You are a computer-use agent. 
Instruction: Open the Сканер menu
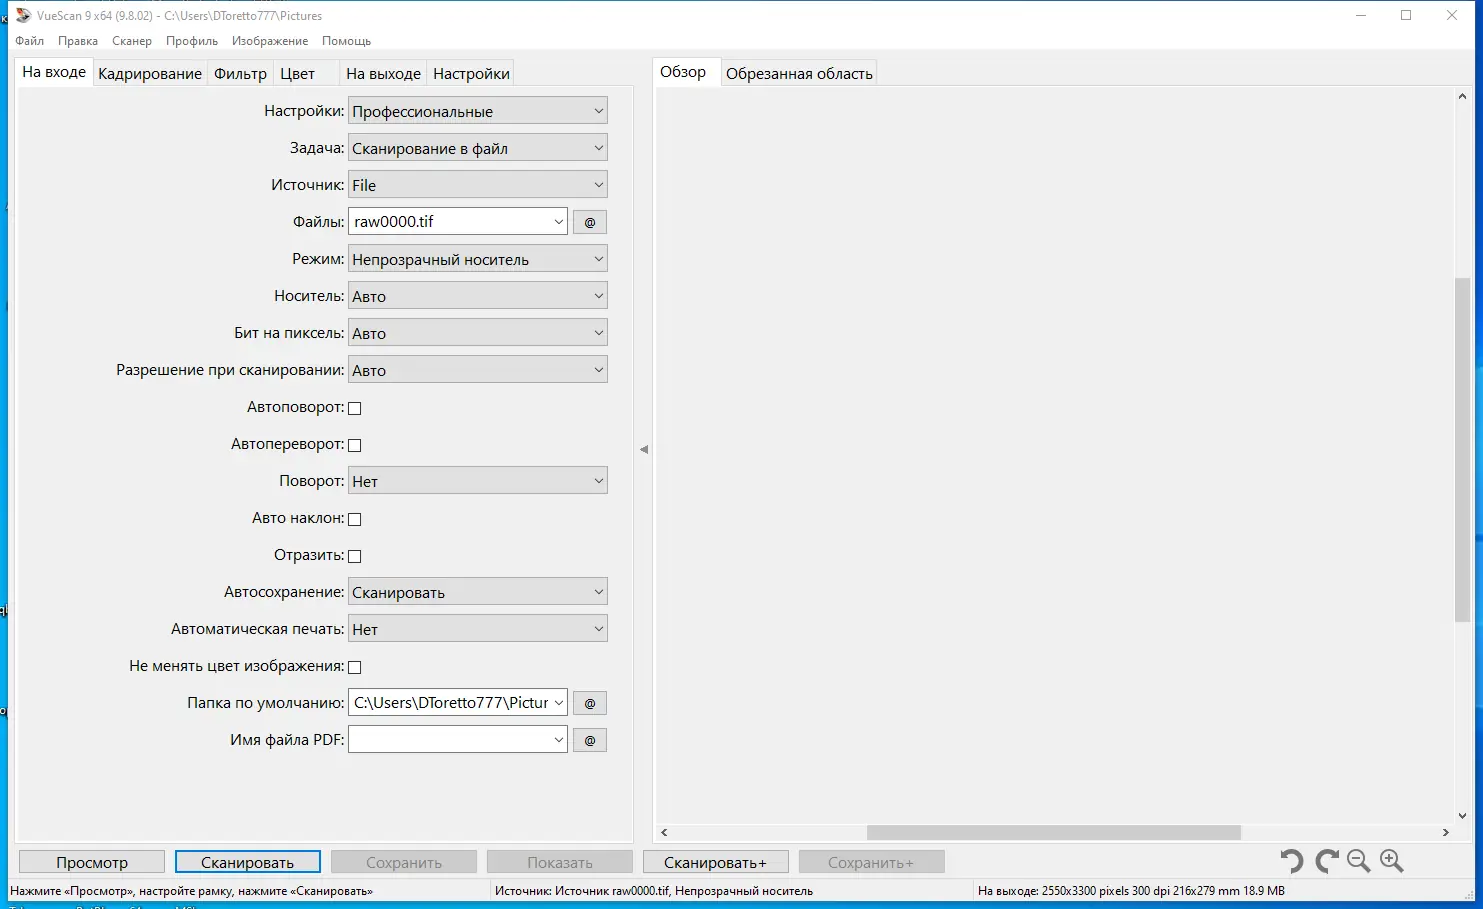[x=132, y=41]
